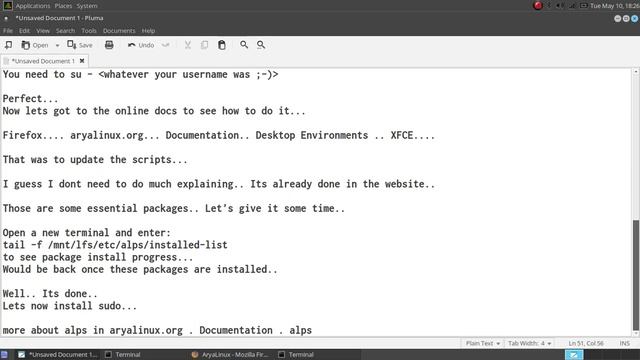This screenshot has width=640, height=360.
Task: Click the Redo arrow icon
Action: (165, 45)
